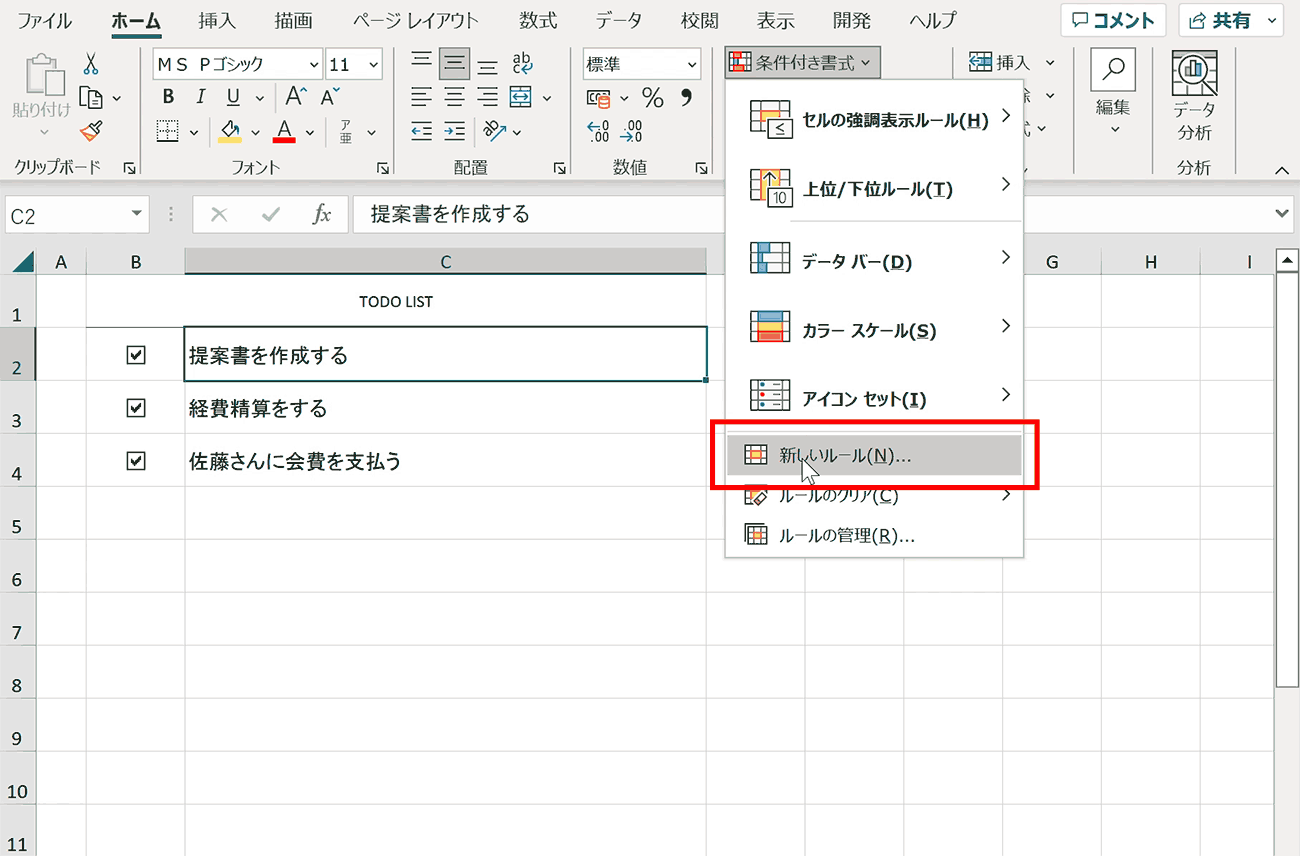Click the red font color A

pyautogui.click(x=285, y=131)
